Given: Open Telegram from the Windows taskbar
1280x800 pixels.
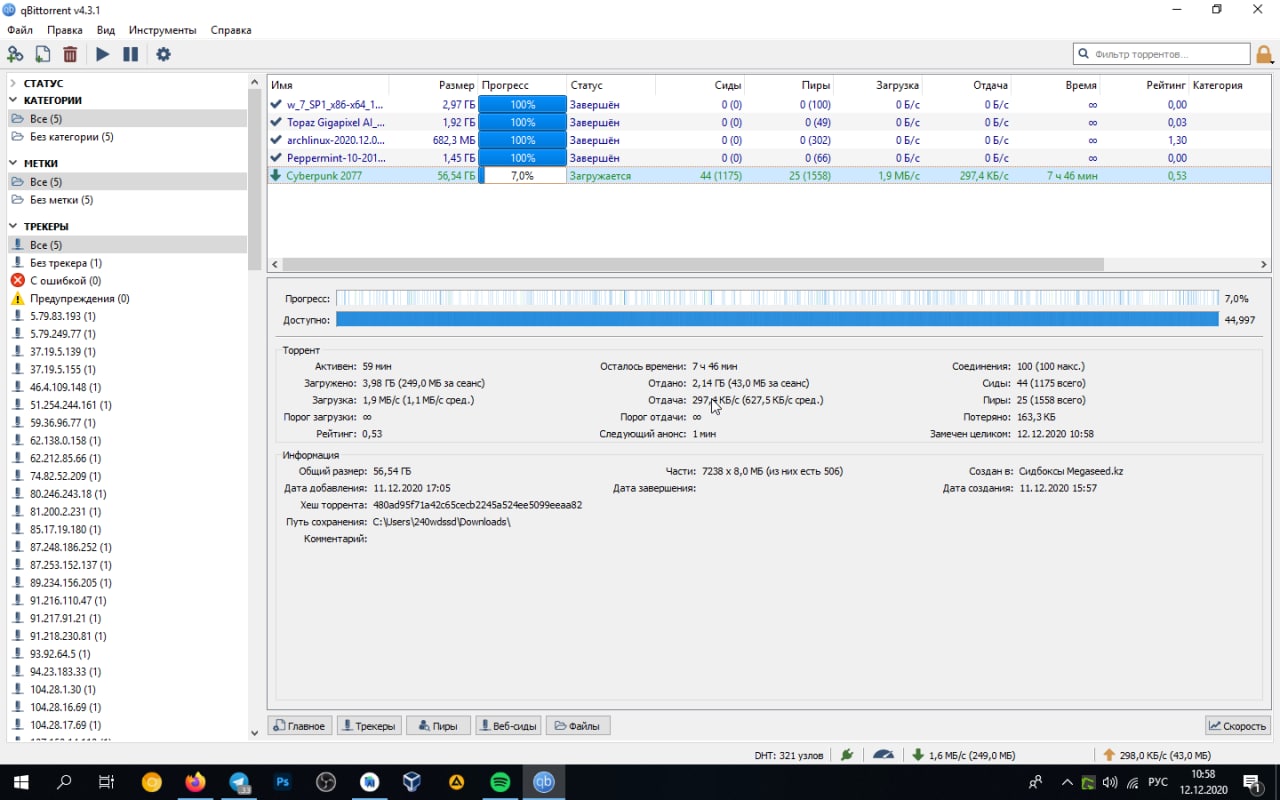Looking at the screenshot, I should click(x=239, y=782).
